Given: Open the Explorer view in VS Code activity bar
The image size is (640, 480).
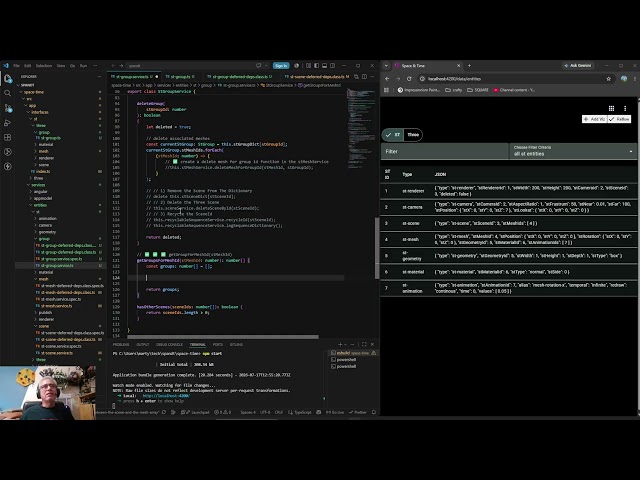Looking at the screenshot, I should 8,78.
